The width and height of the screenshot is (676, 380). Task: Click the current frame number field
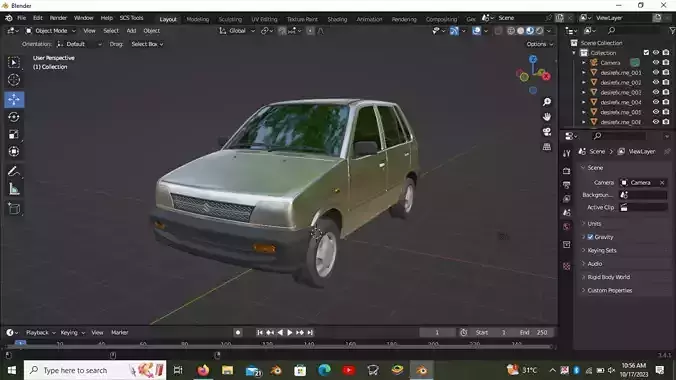click(x=437, y=333)
